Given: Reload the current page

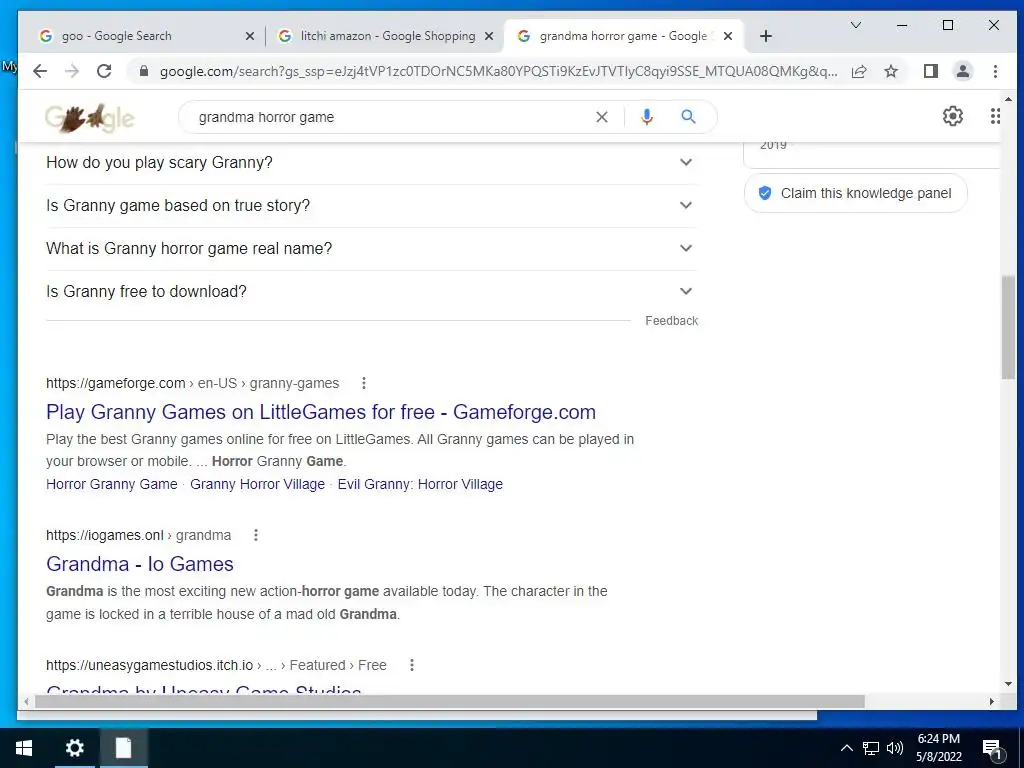Looking at the screenshot, I should pos(104,71).
